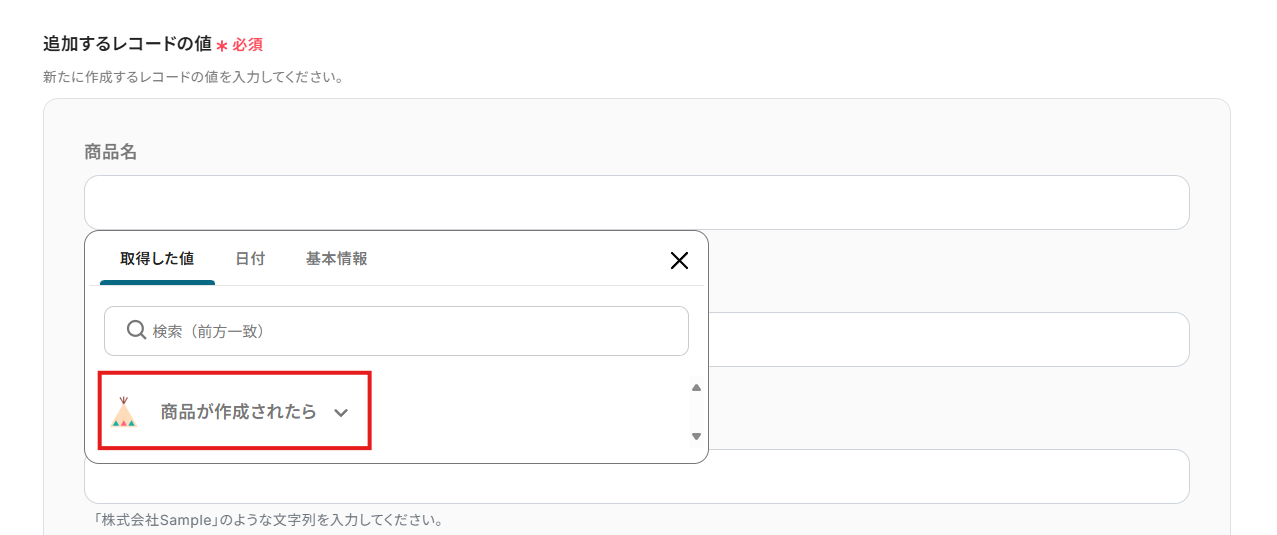Select the 基本情報 tab
The width and height of the screenshot is (1277, 535).
[x=337, y=259]
